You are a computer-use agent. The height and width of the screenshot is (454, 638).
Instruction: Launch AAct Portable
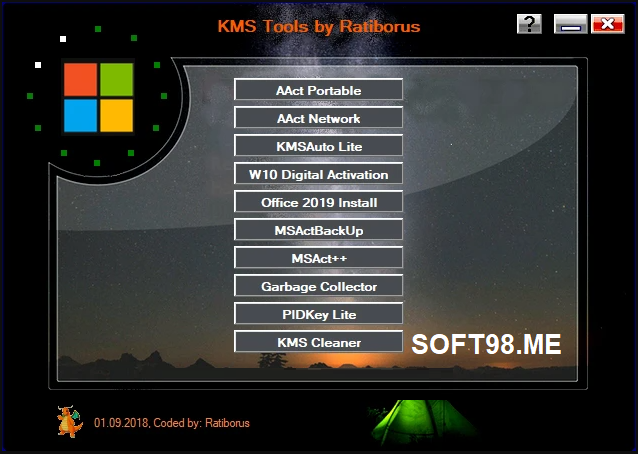pyautogui.click(x=318, y=90)
